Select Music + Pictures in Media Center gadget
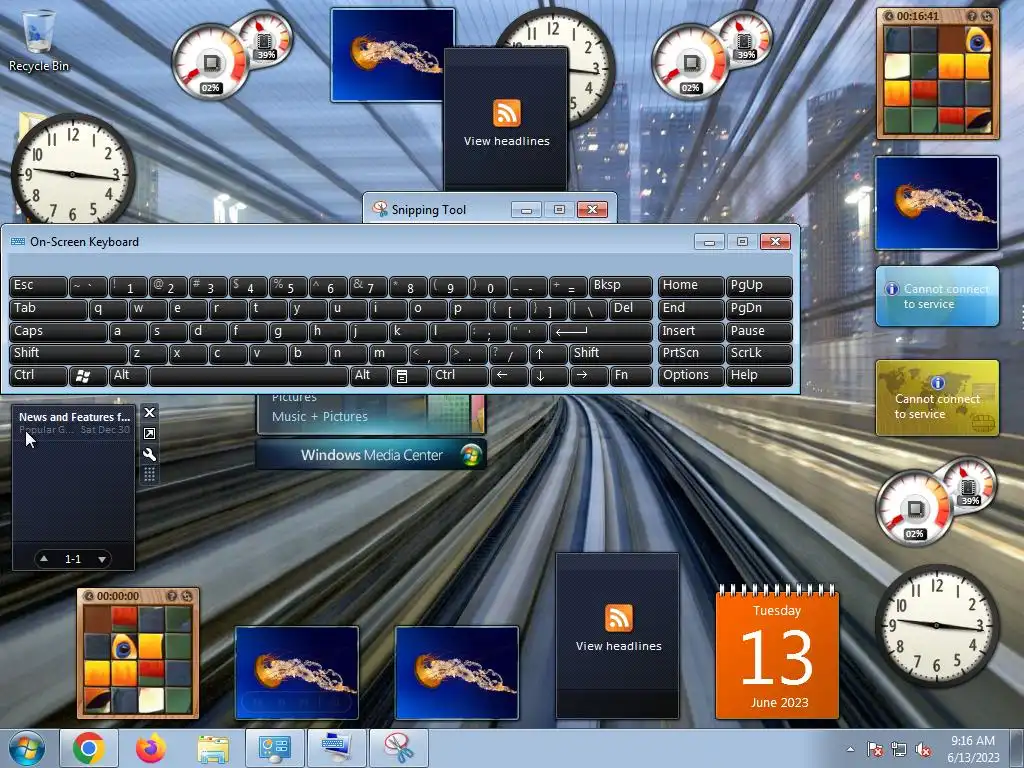This screenshot has height=768, width=1024. (319, 417)
